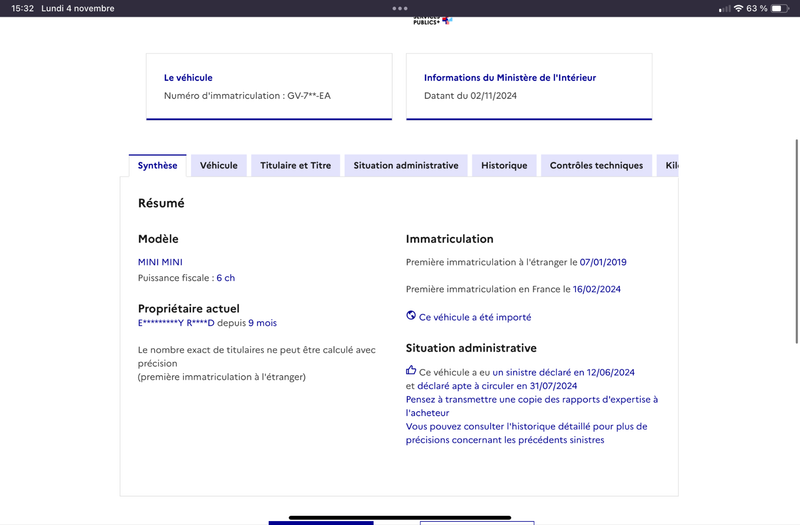Click the page vertical scrollbar
This screenshot has height=525, width=800.
(x=796, y=241)
